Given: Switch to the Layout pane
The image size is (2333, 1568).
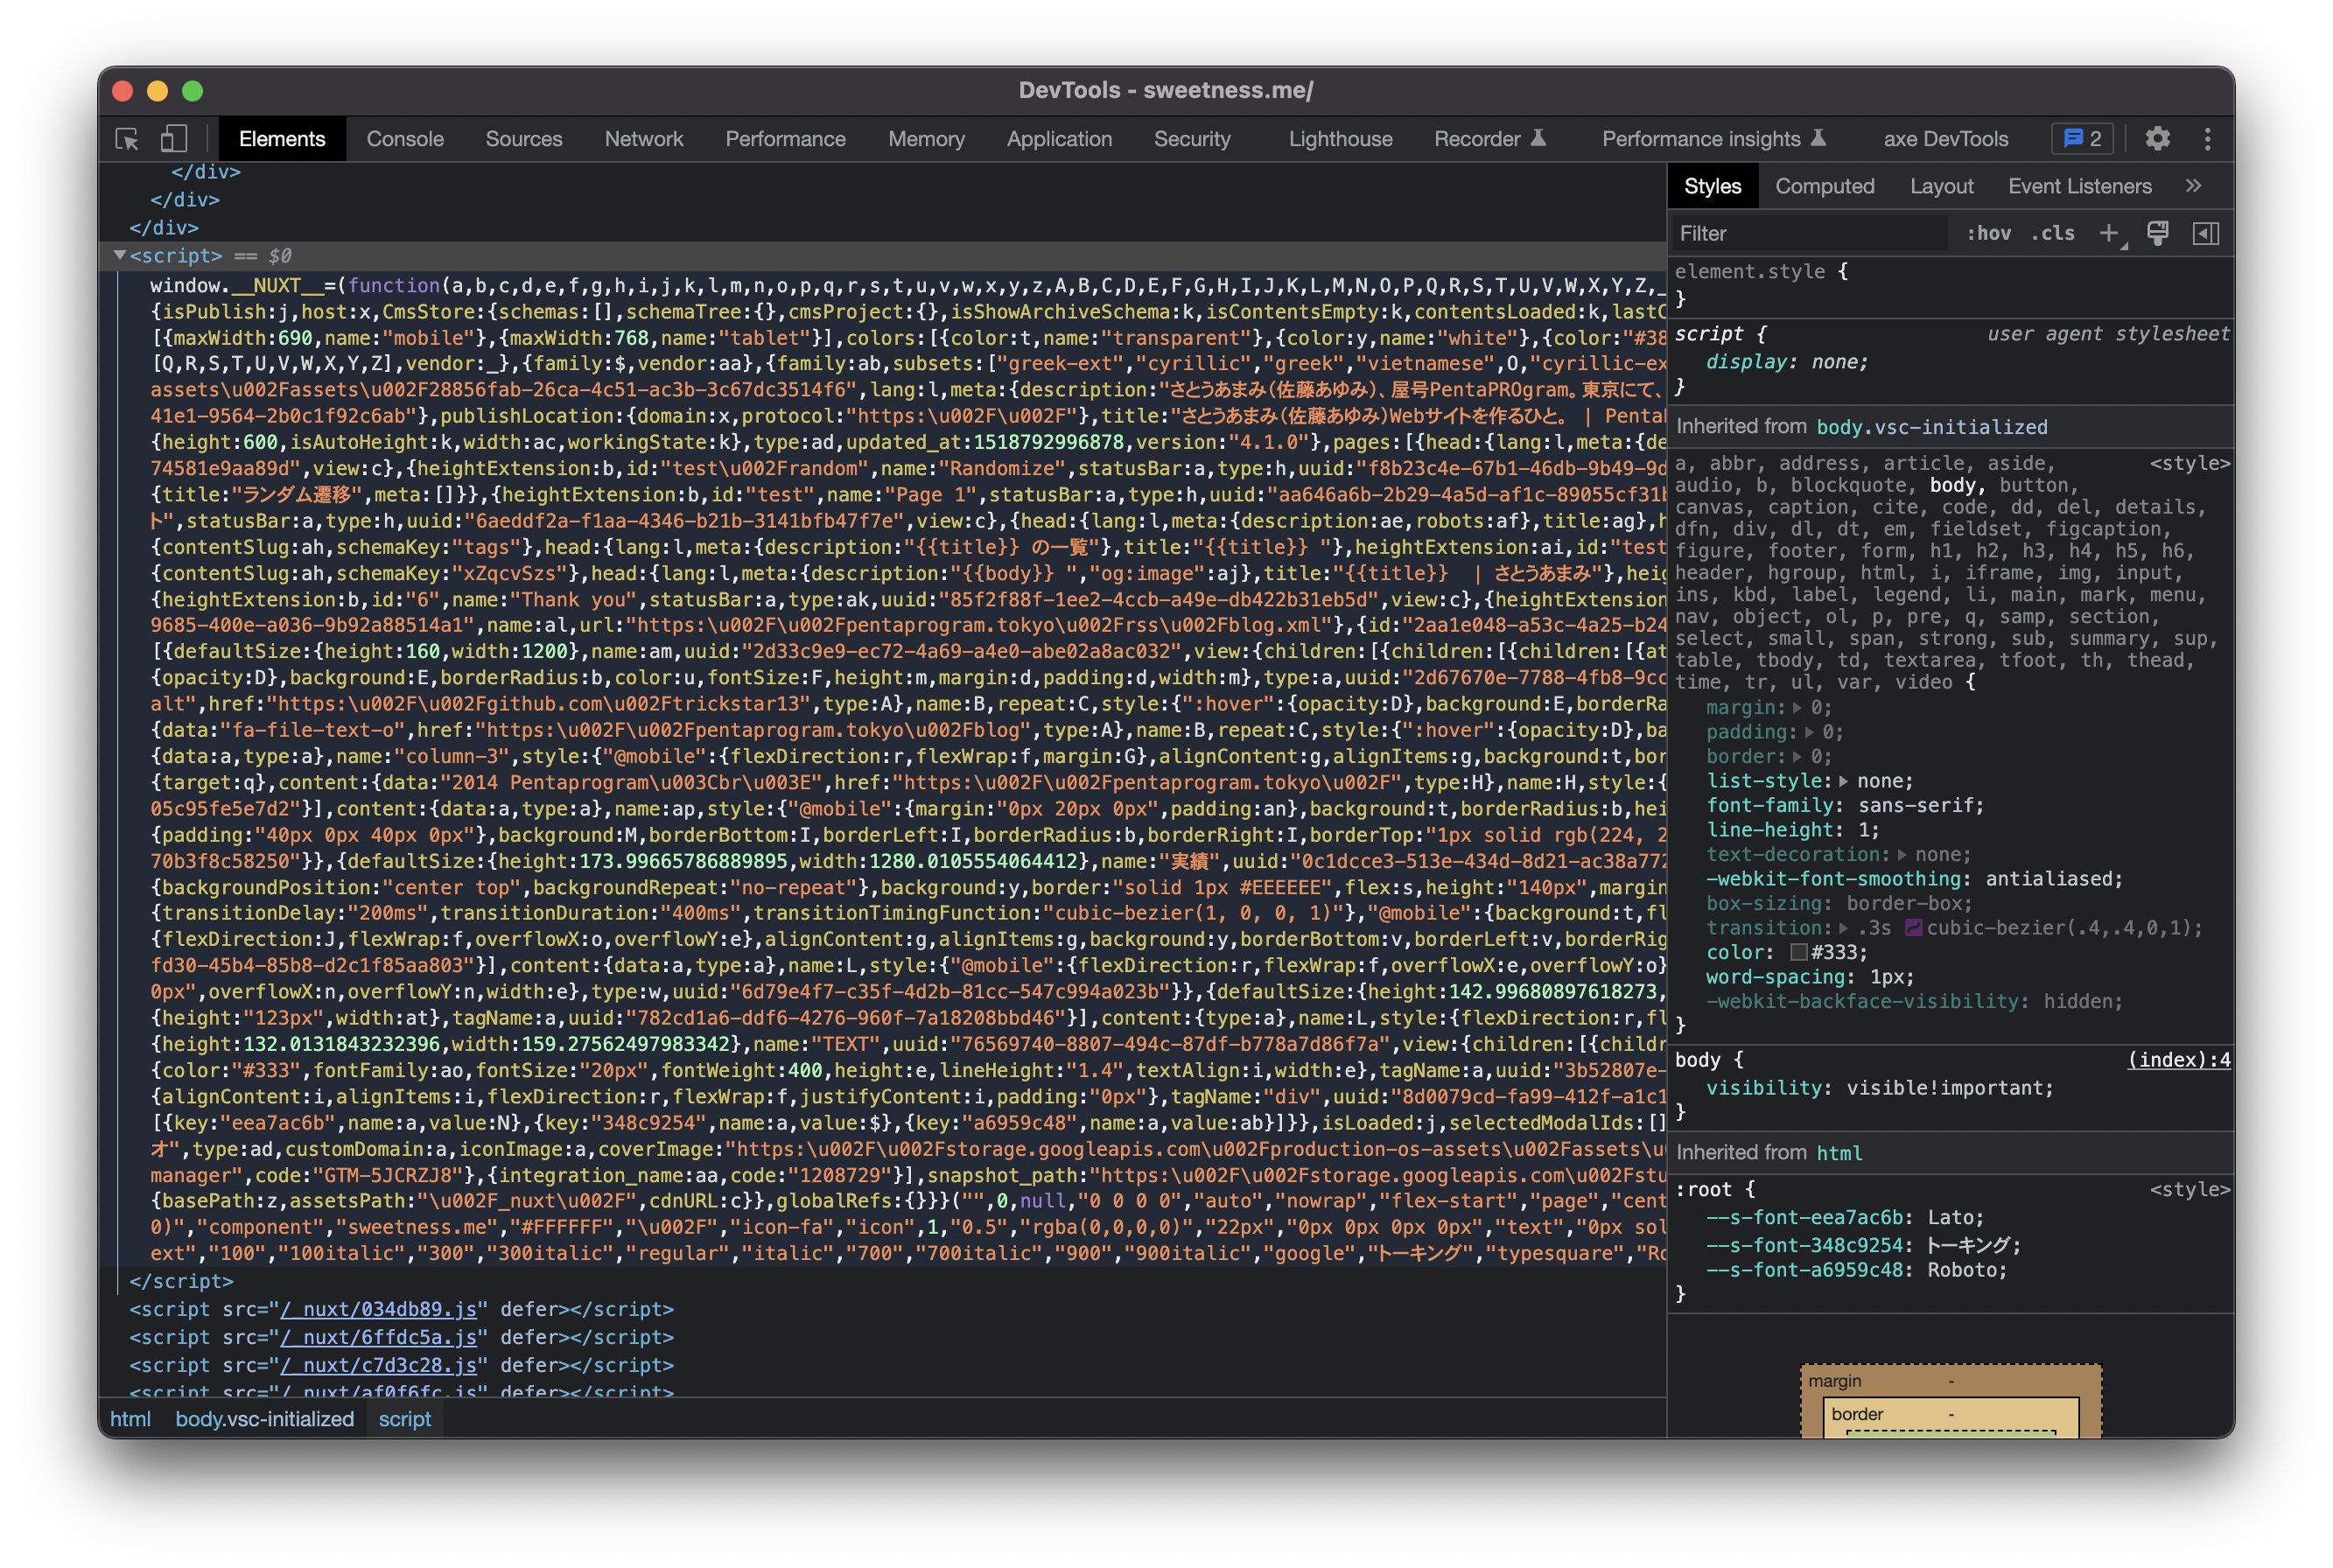Looking at the screenshot, I should 1941,186.
